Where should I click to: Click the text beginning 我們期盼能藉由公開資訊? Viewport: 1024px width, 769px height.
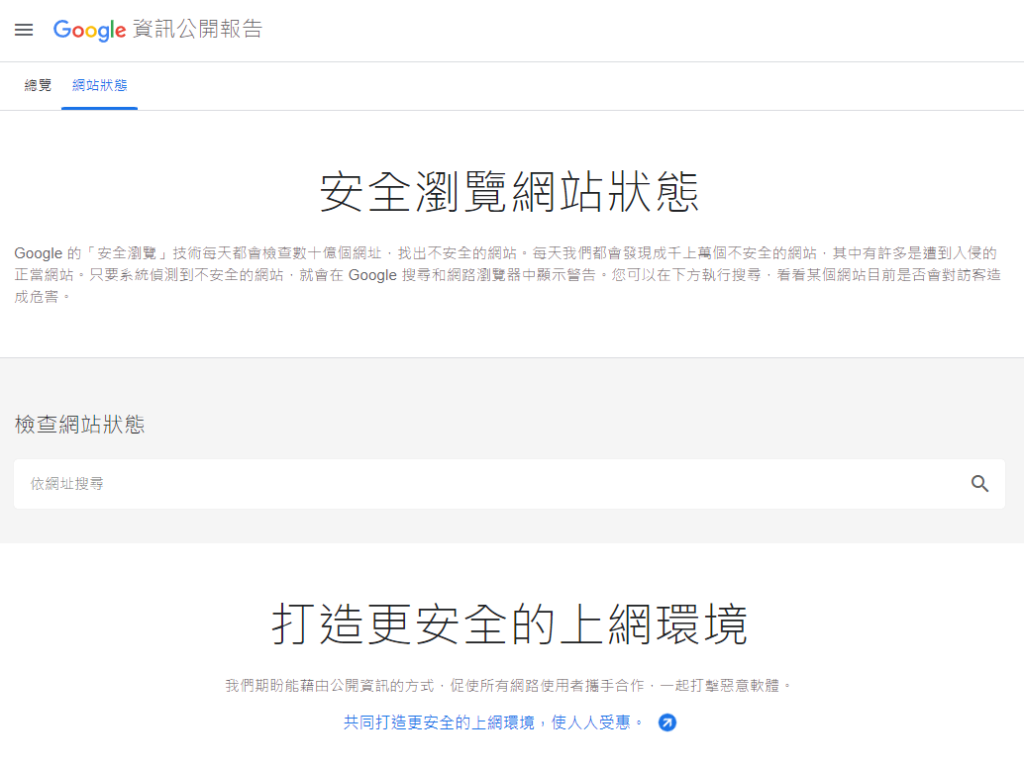pos(330,685)
